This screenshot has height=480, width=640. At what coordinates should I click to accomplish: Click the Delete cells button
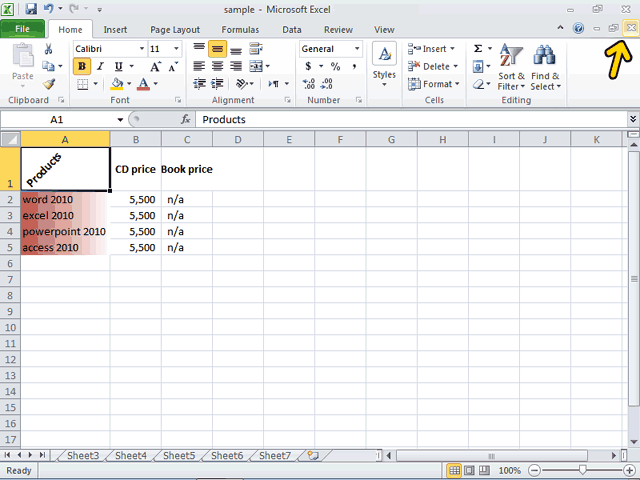point(433,66)
